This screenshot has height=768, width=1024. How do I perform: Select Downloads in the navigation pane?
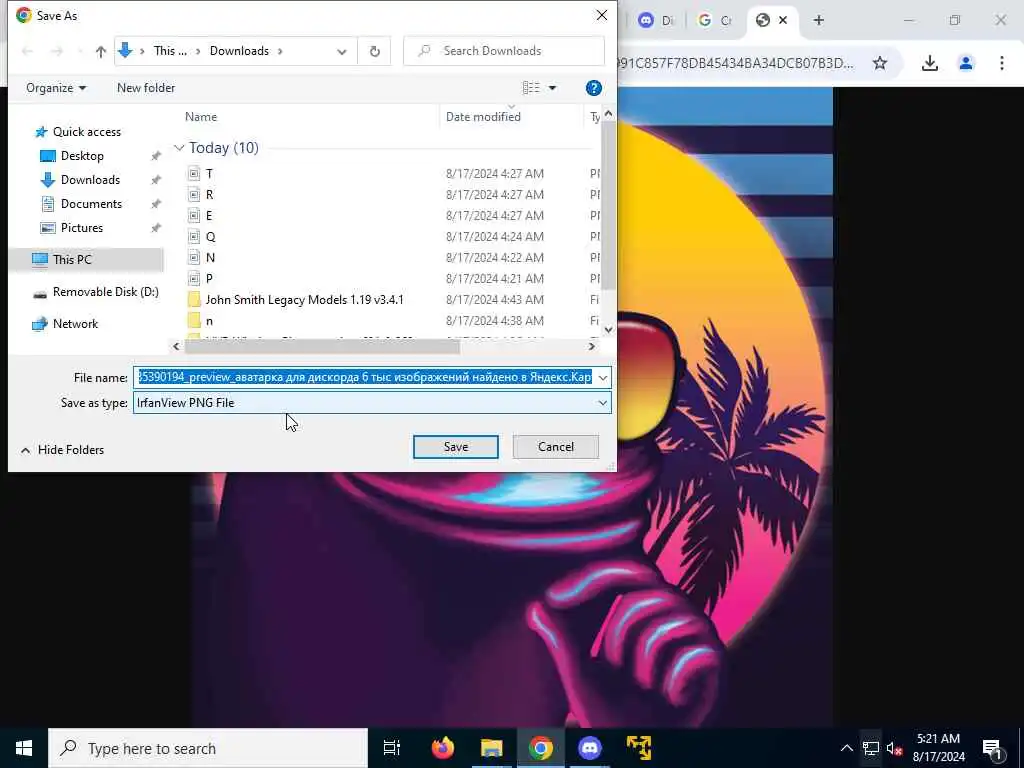pos(90,180)
